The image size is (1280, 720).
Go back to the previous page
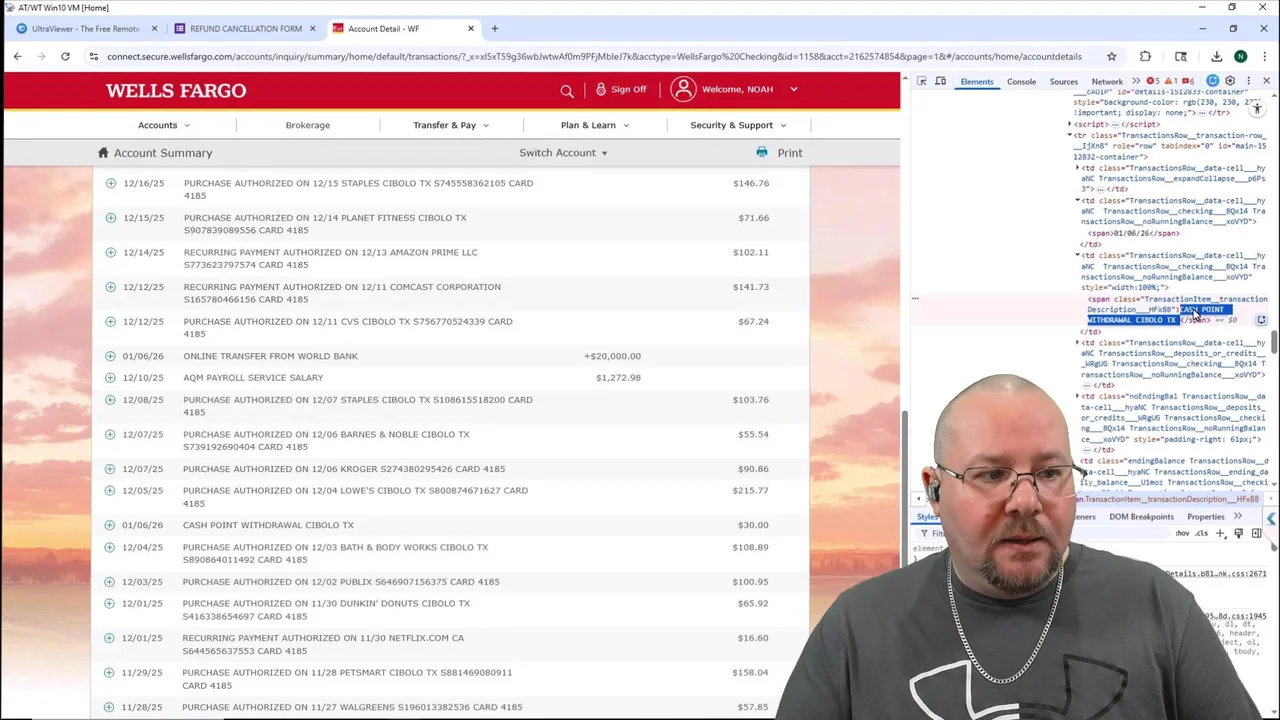[17, 56]
